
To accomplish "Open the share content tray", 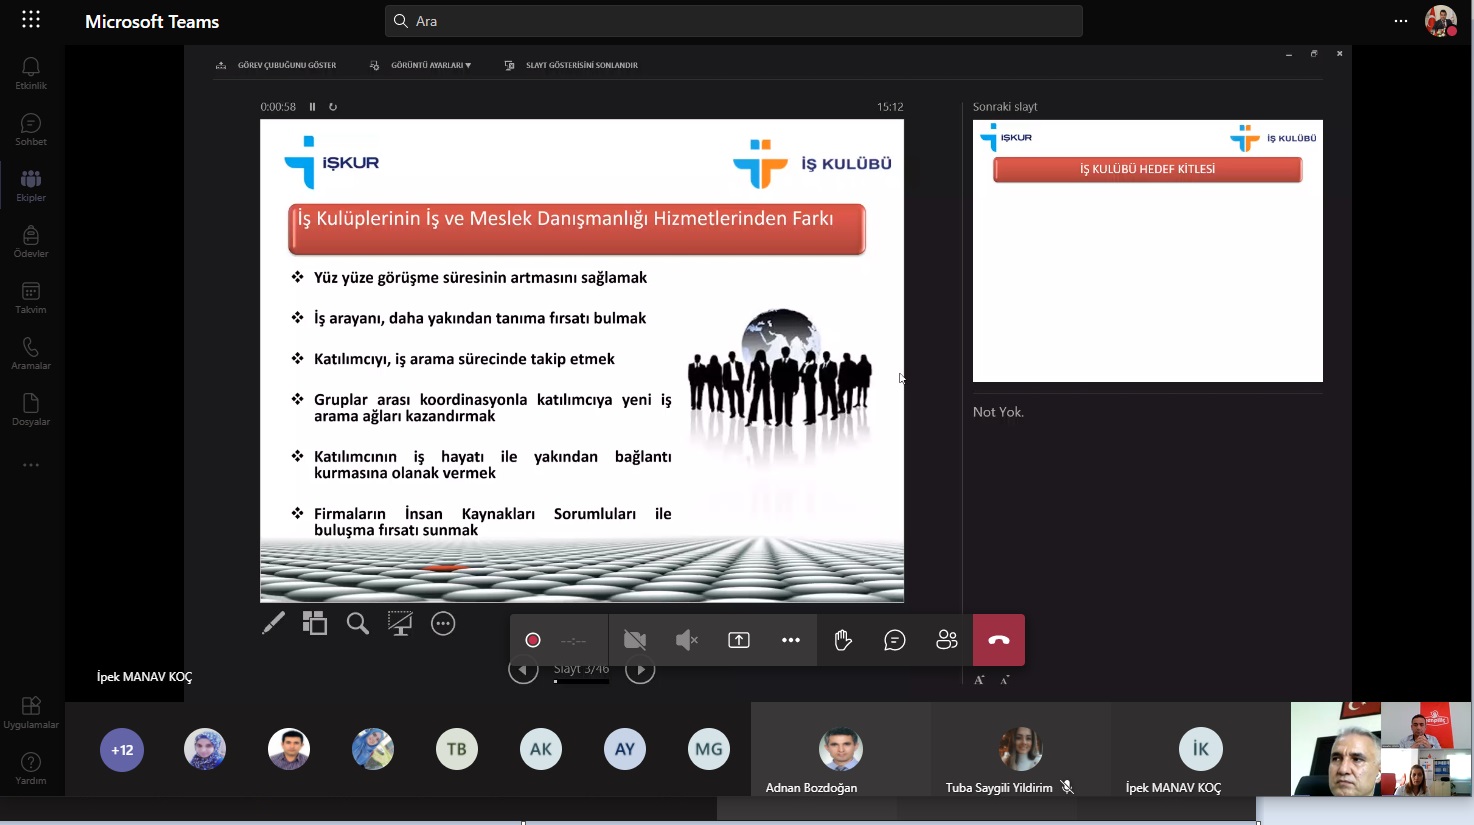I will (x=739, y=640).
